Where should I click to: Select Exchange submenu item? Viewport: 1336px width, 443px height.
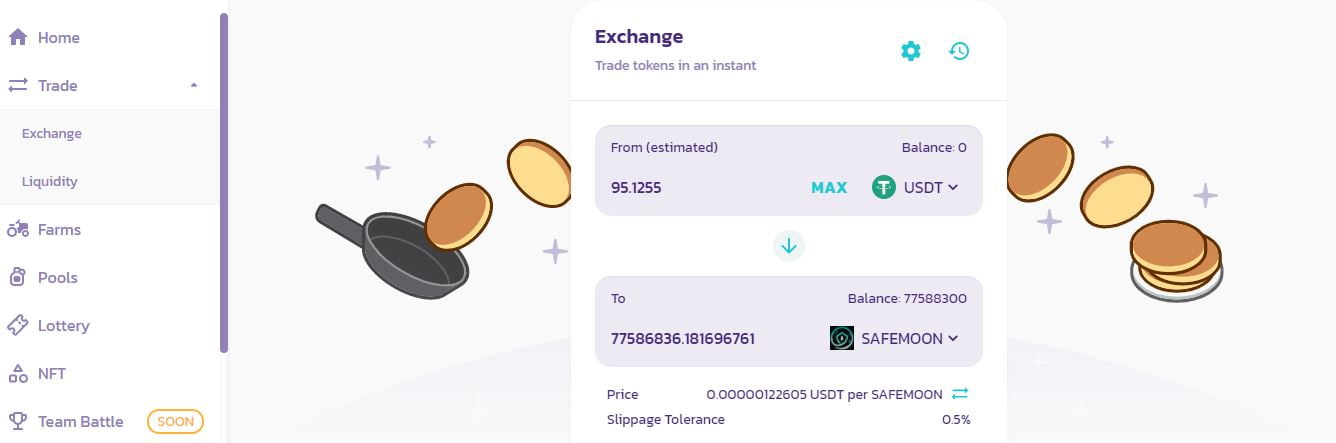click(x=52, y=133)
